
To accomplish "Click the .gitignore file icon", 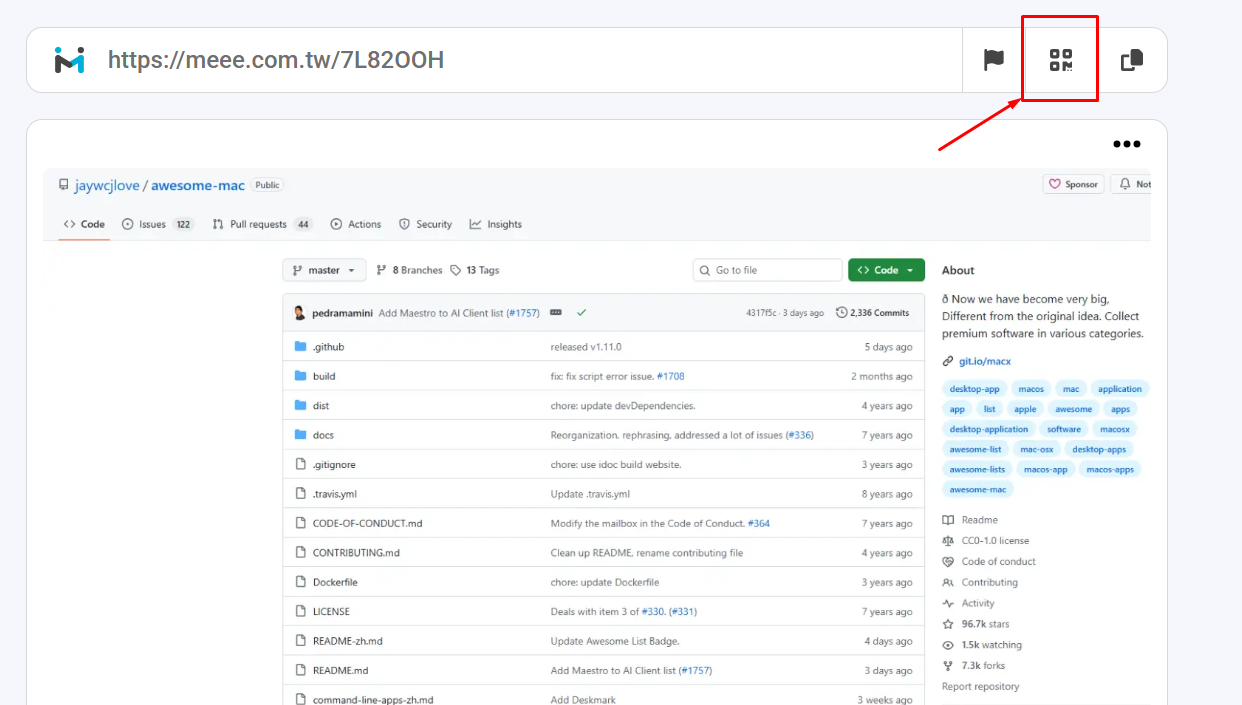I will tap(300, 464).
